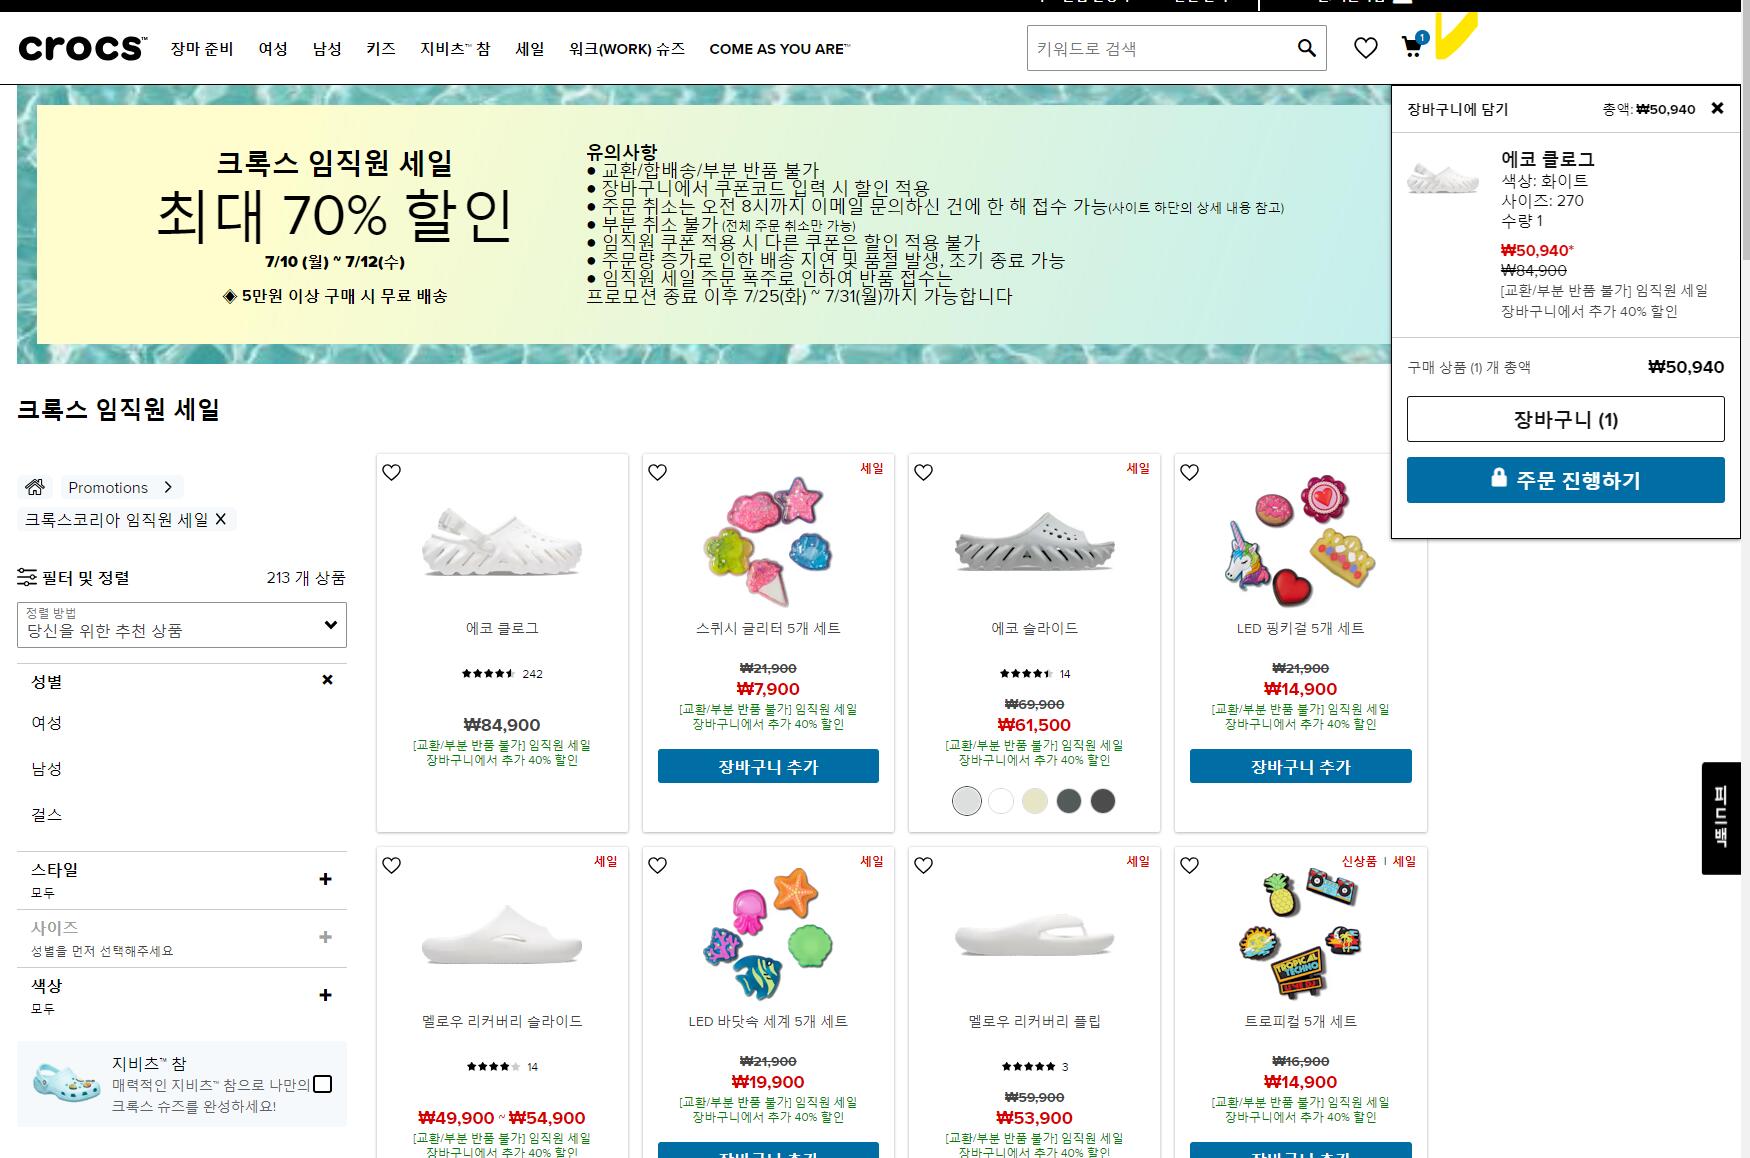This screenshot has height=1158, width=1750.
Task: Click the 트로피컬 5개 세트 product name
Action: 1301,1021
